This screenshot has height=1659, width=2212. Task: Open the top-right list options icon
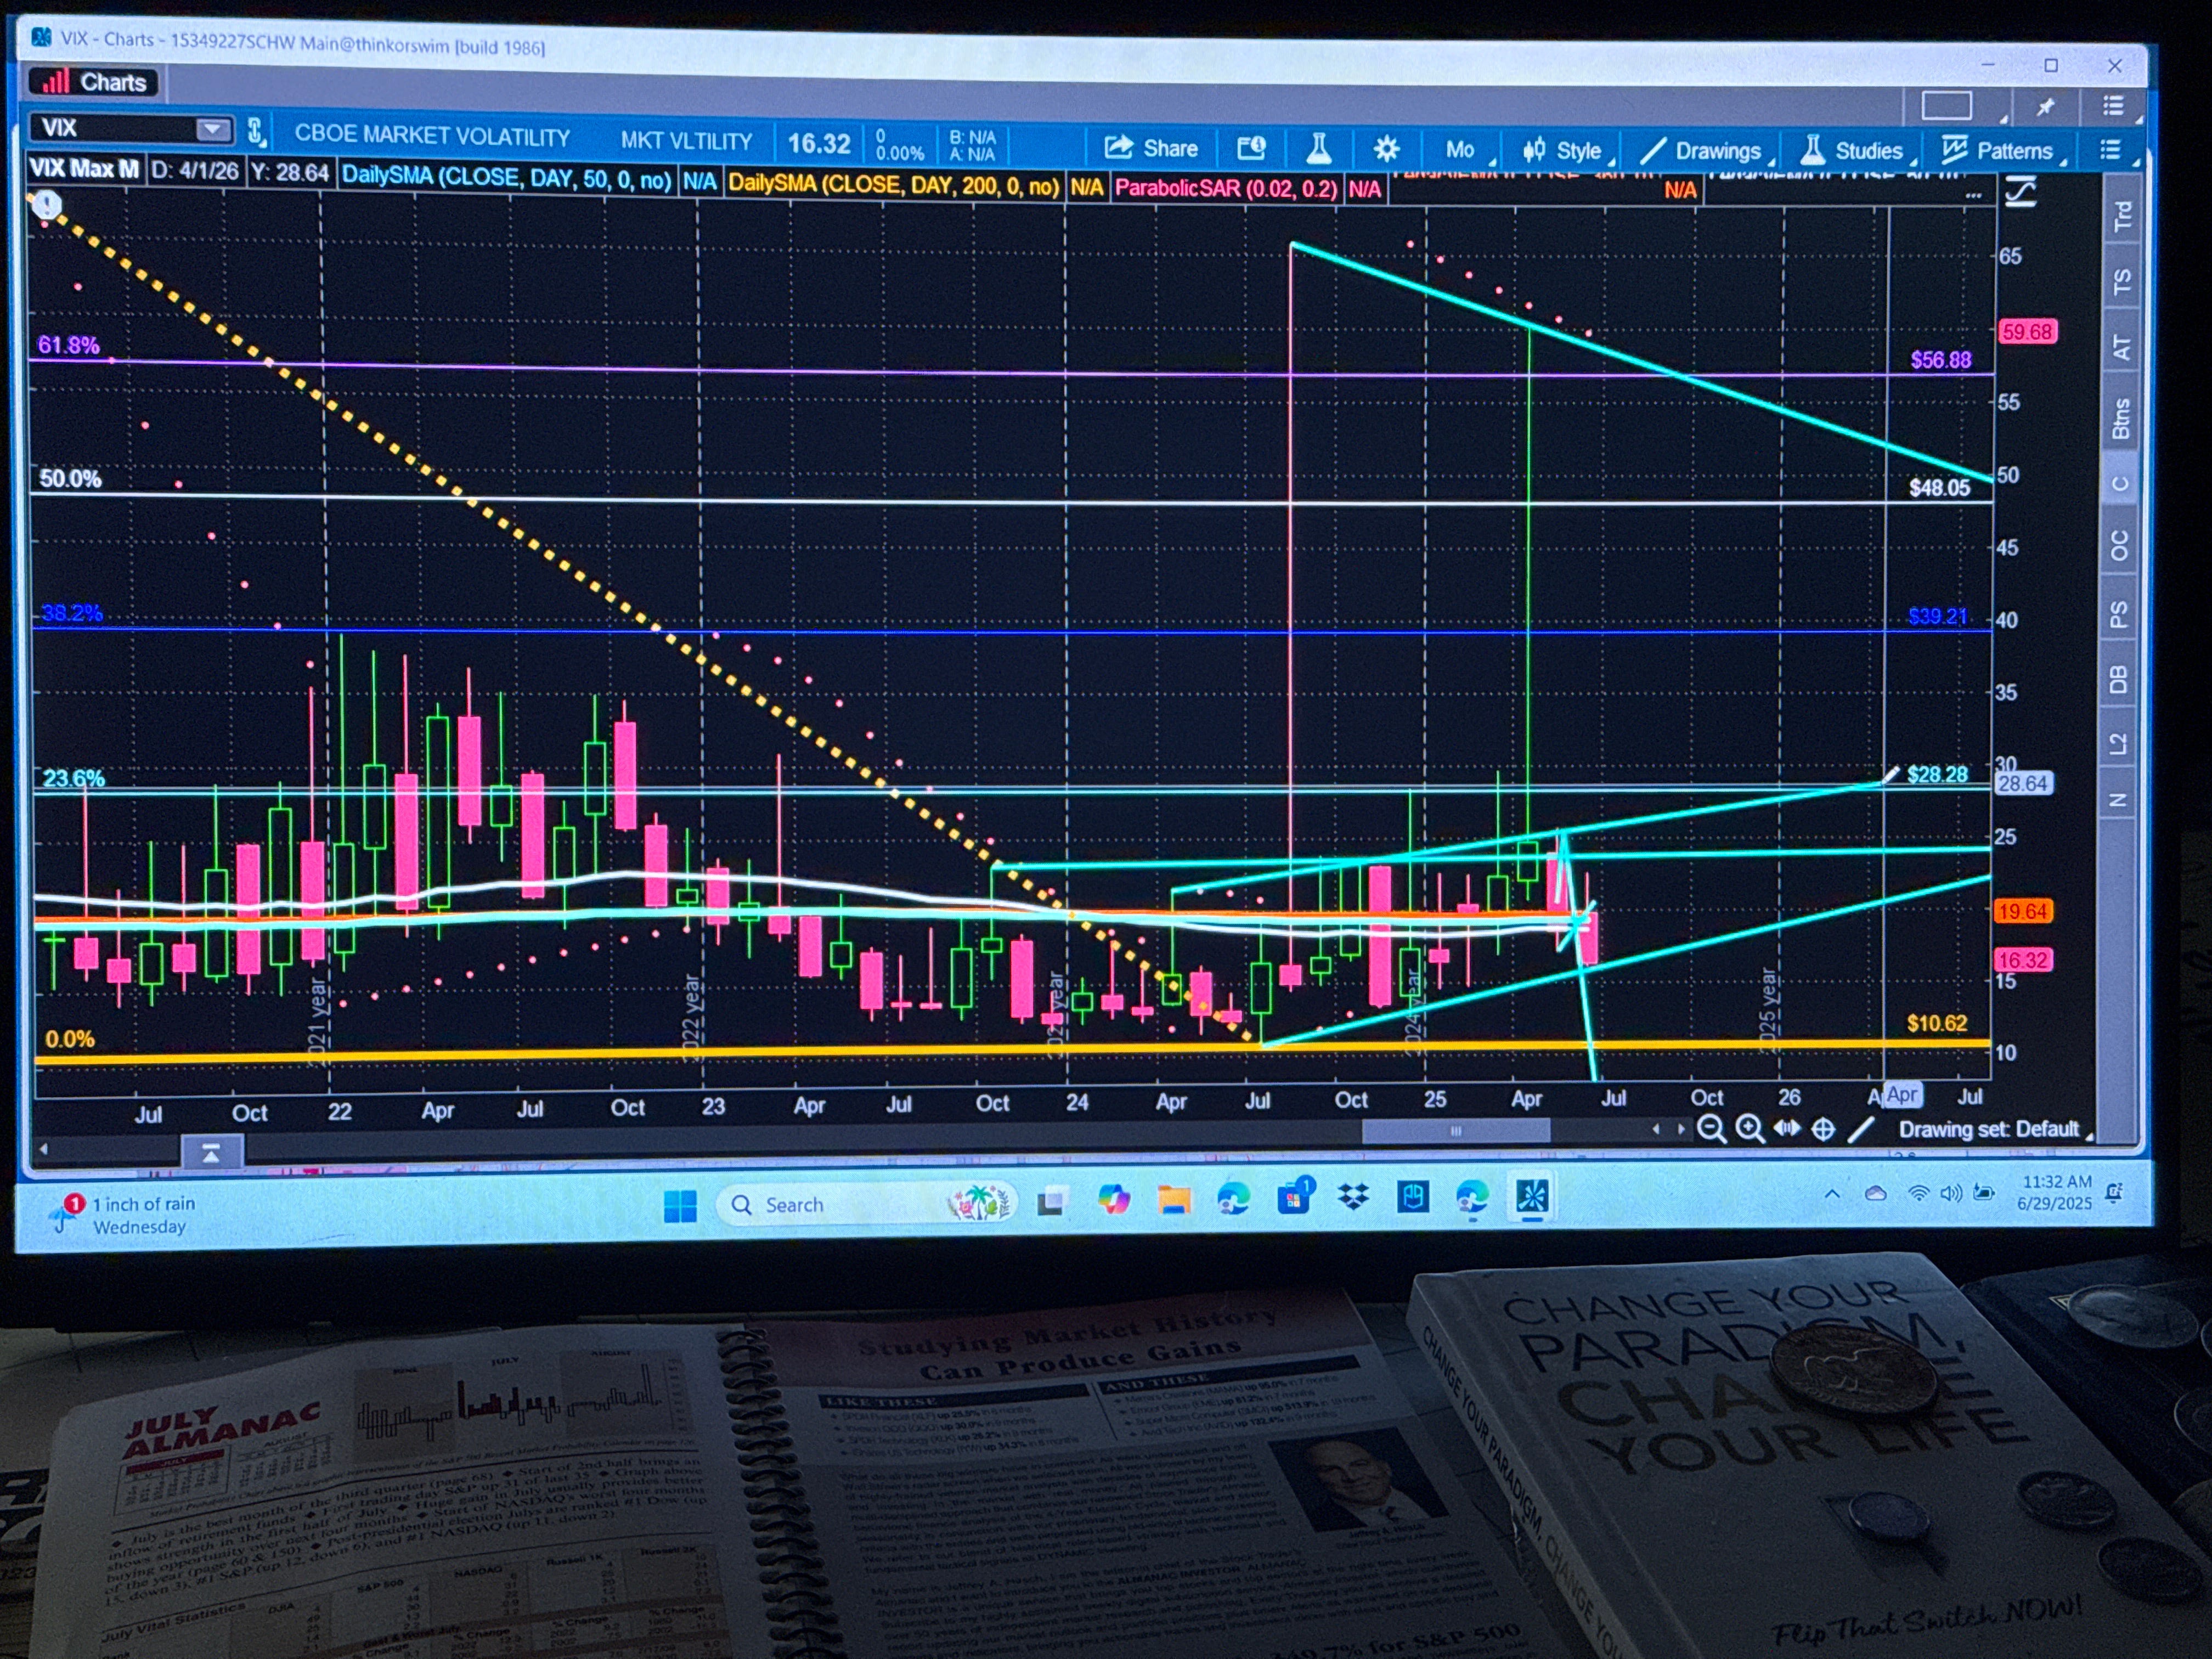(2114, 106)
